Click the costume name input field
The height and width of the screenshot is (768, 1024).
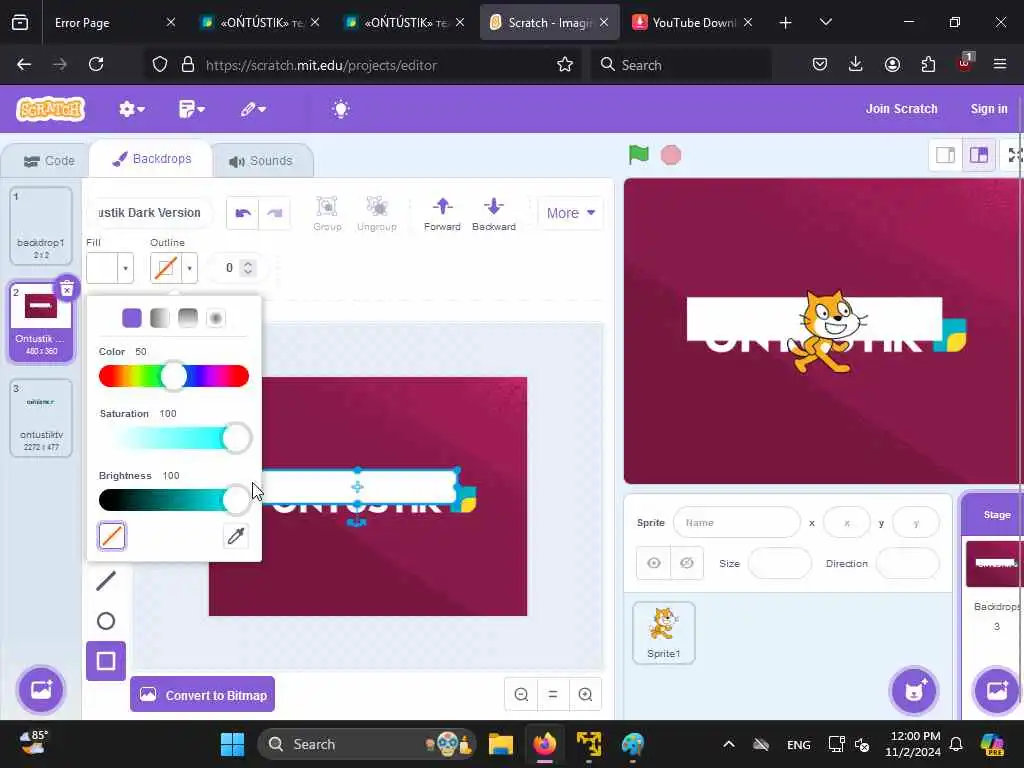[149, 213]
